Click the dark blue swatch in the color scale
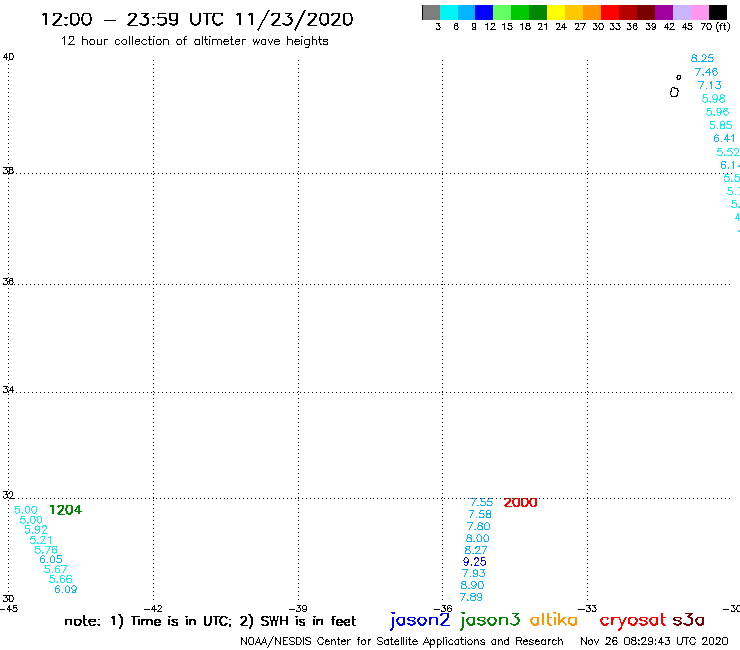 (x=484, y=12)
